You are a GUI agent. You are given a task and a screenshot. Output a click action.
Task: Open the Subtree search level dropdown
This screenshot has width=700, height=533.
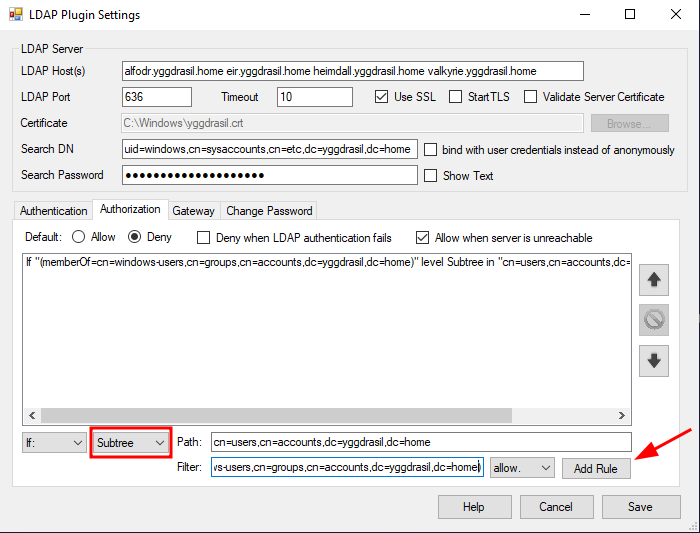tap(130, 442)
